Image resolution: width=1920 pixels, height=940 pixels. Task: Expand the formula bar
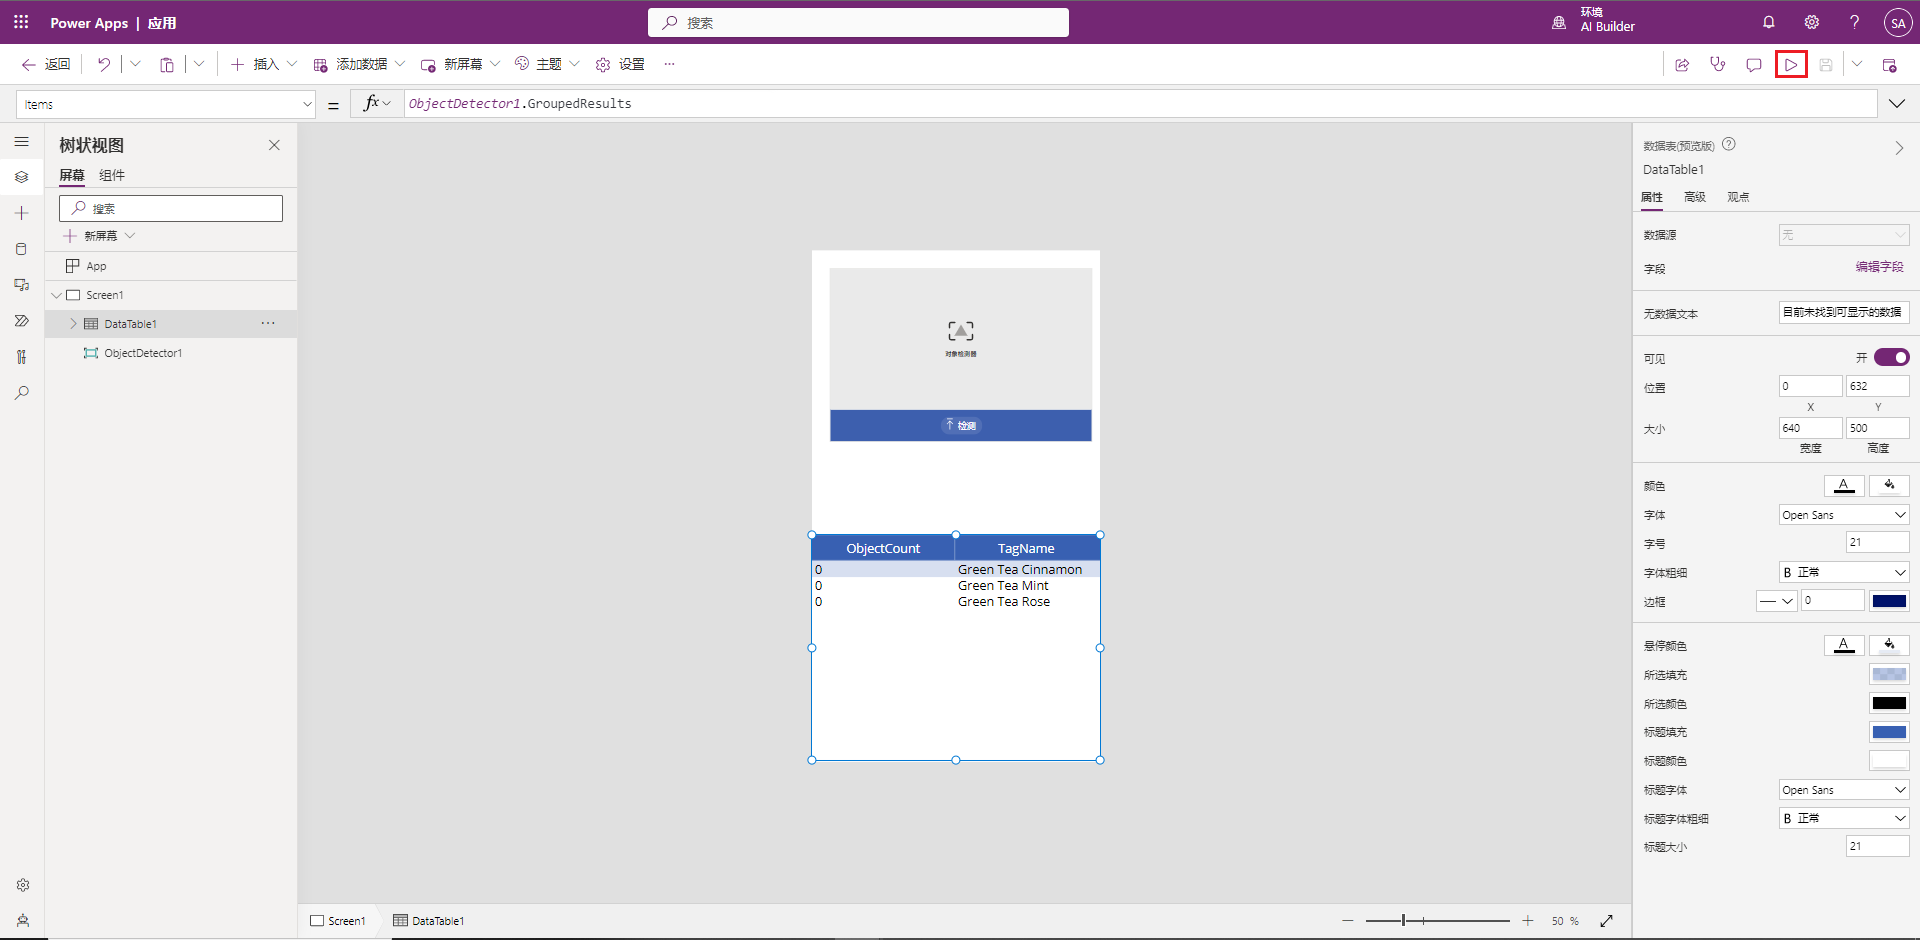tap(1896, 103)
